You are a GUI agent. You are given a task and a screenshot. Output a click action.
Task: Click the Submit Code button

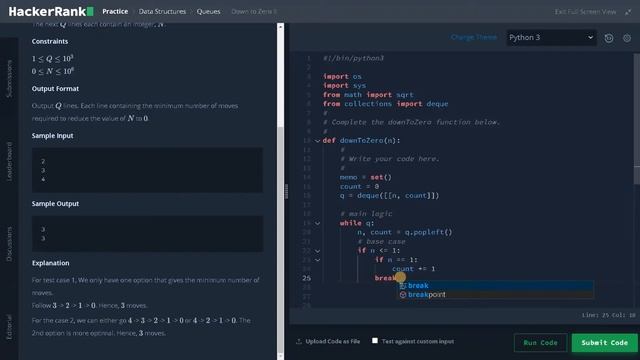[604, 342]
